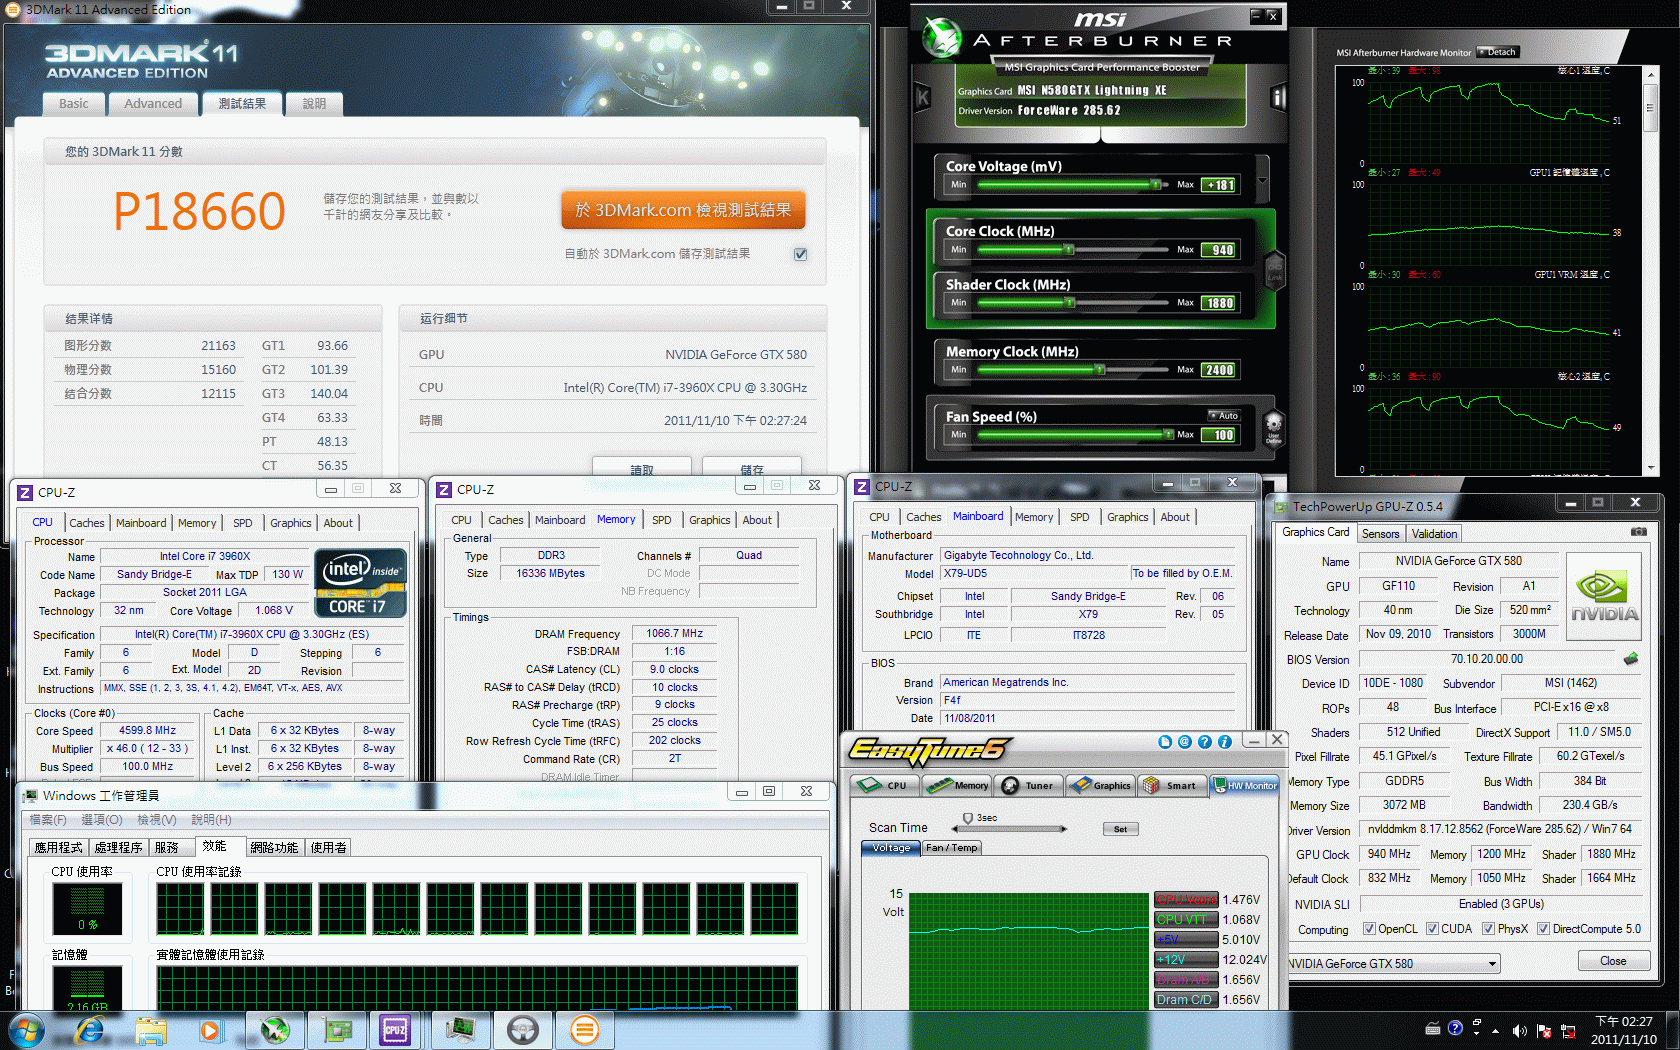Open Task Manager 檔案(F) menu
Screen dimensions: 1680x1050
48,820
